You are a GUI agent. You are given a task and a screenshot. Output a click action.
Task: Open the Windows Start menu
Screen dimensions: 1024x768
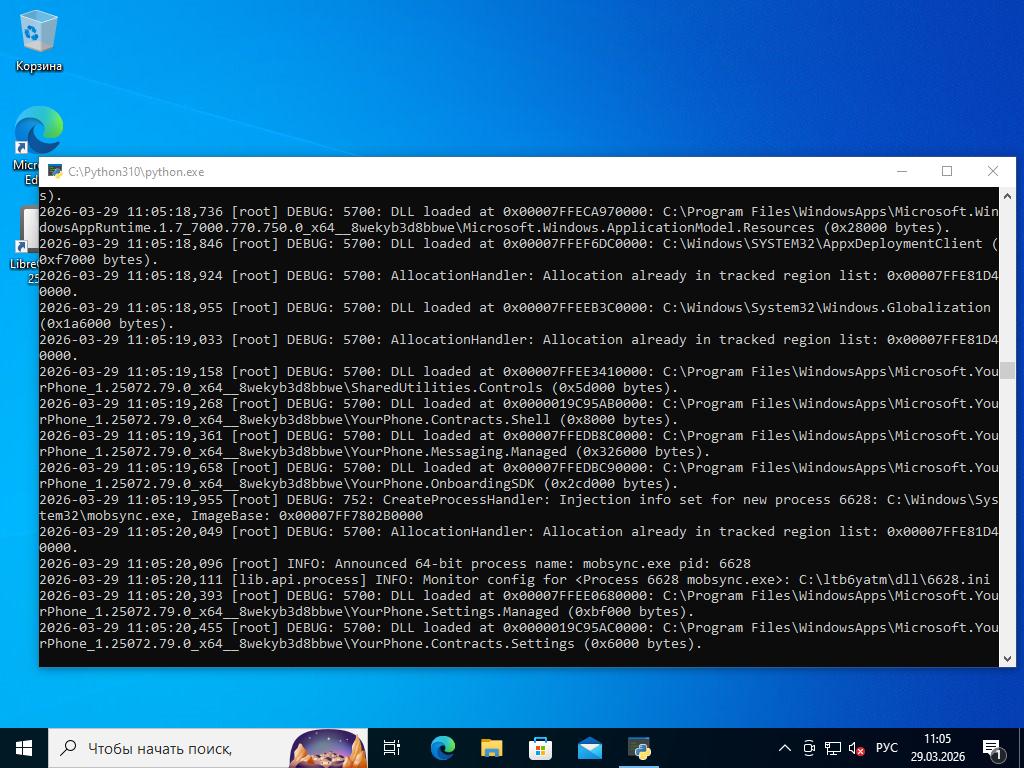click(24, 748)
